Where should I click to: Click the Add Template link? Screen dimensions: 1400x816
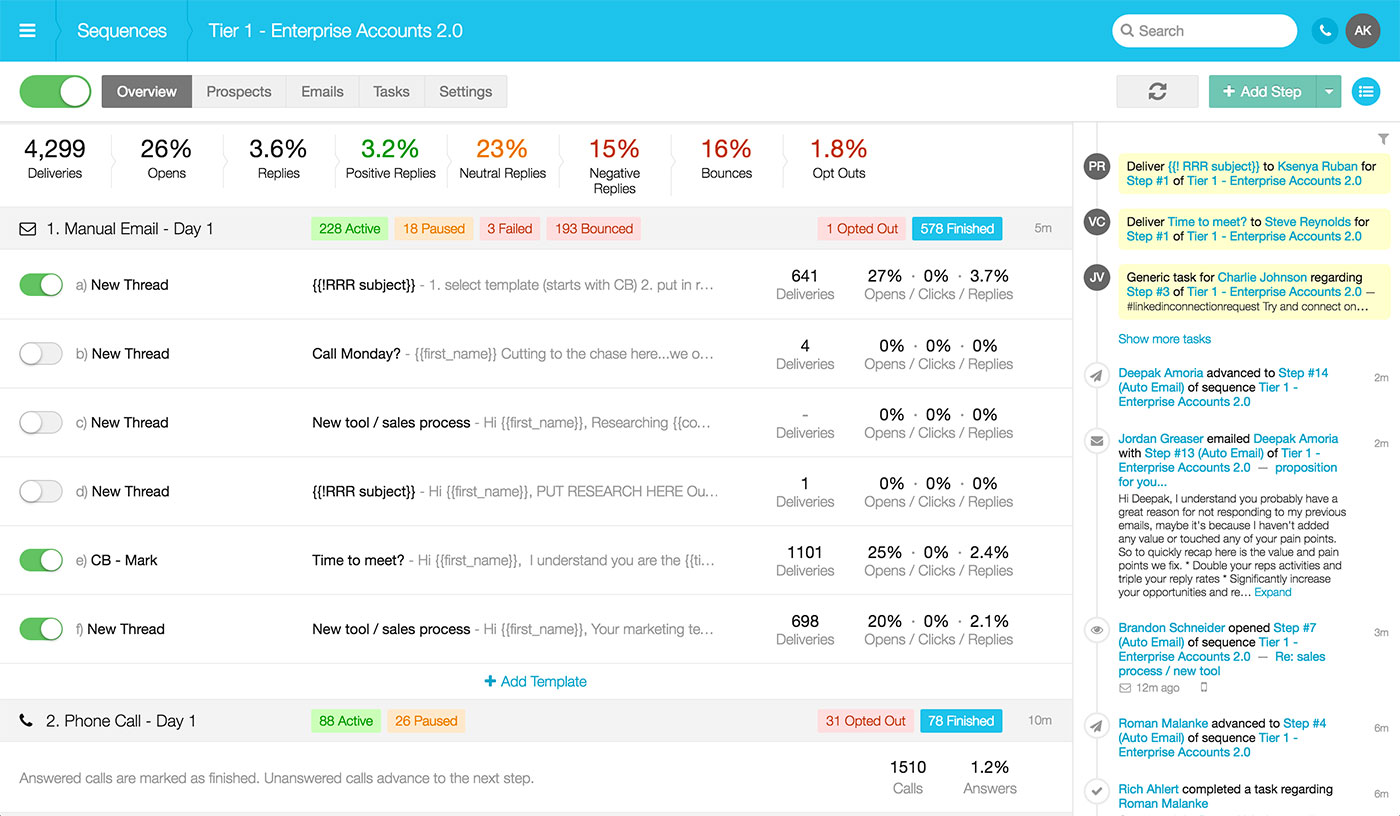tap(536, 681)
